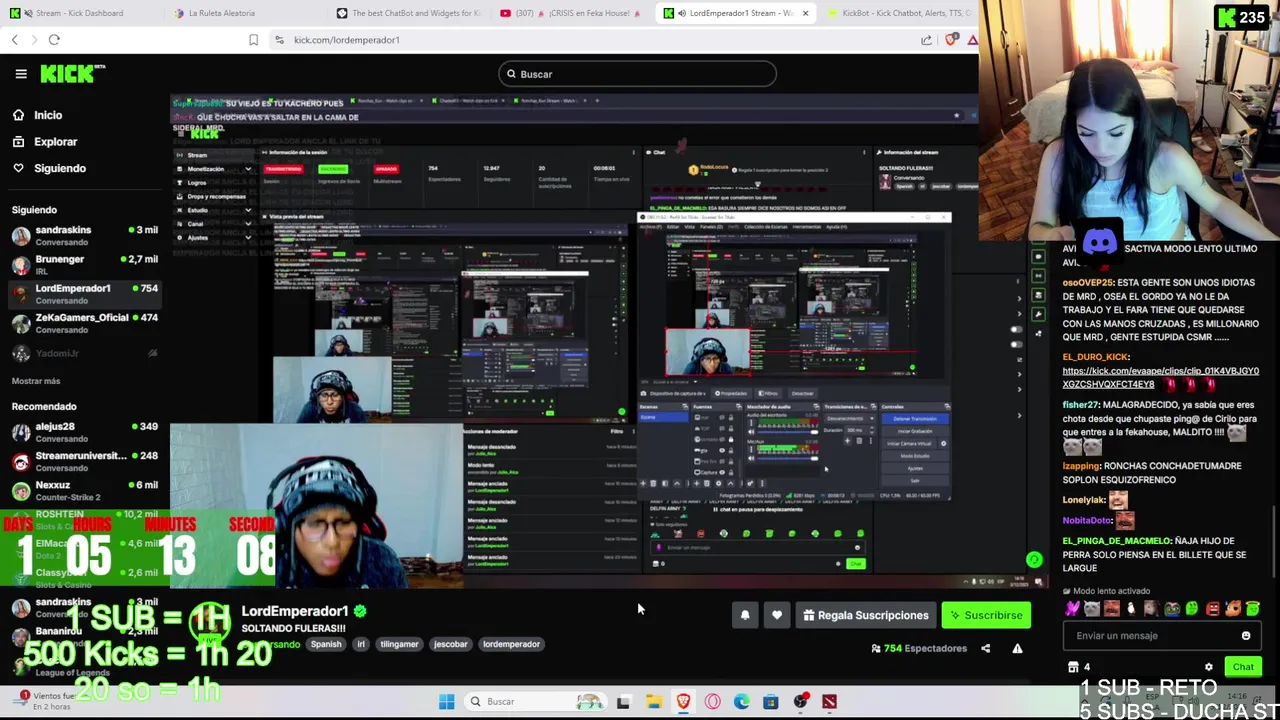
Task: Open ZeKaGamers_Oficial channel in sidebar
Action: click(x=84, y=323)
